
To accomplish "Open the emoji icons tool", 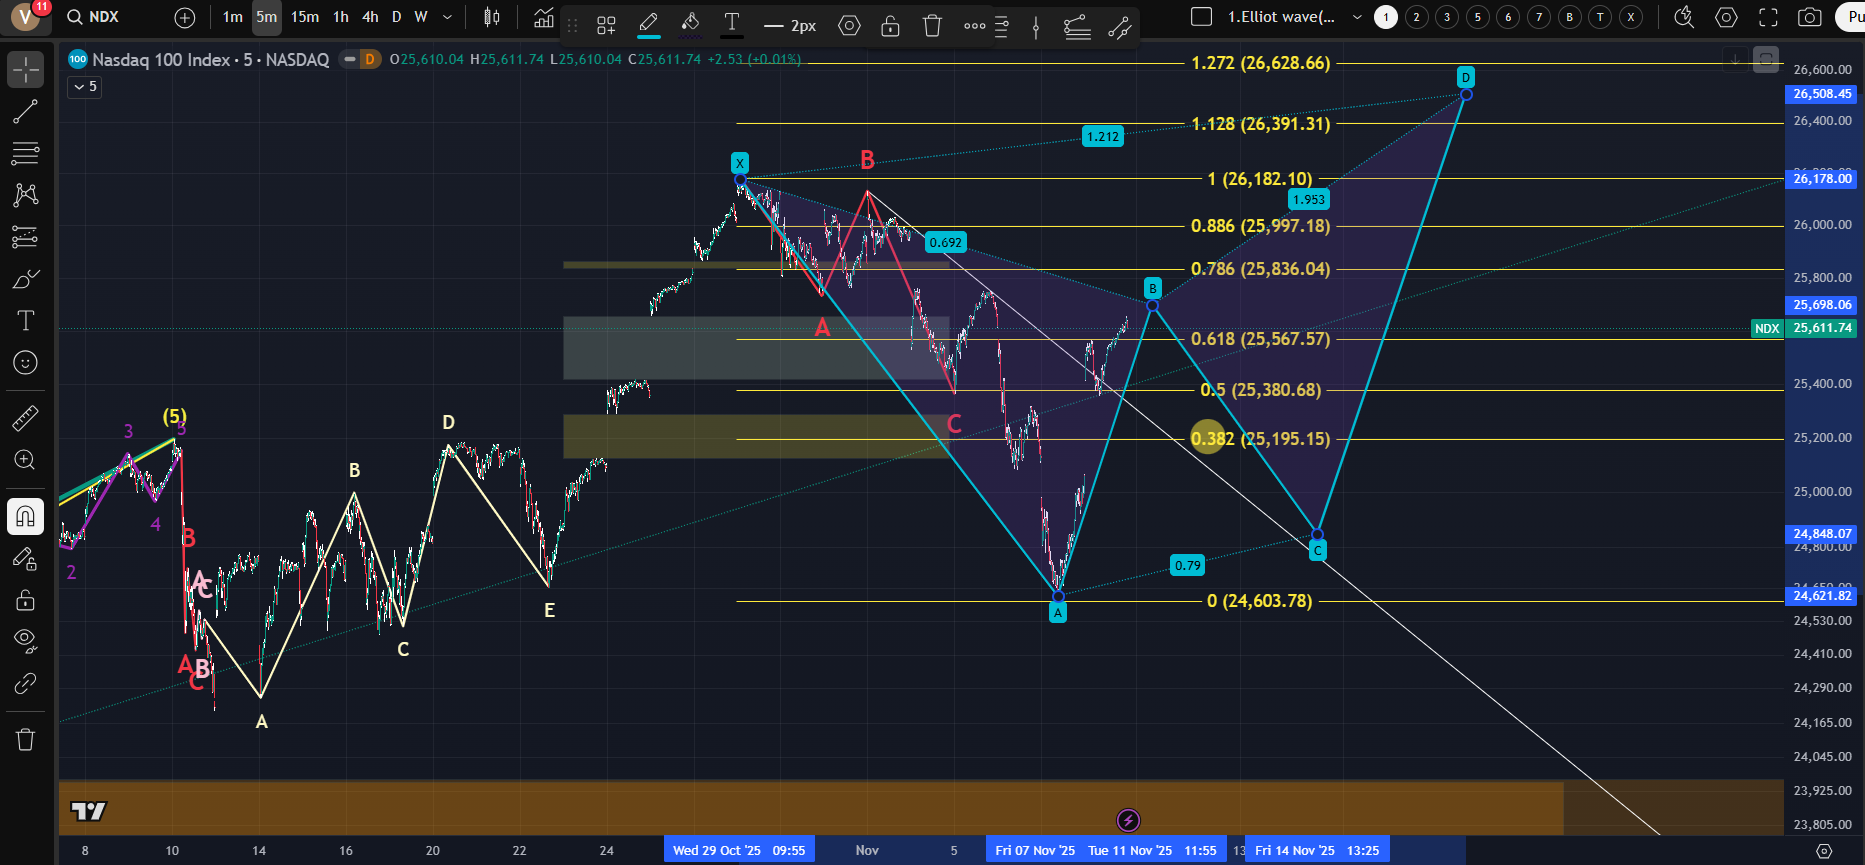I will click(25, 362).
